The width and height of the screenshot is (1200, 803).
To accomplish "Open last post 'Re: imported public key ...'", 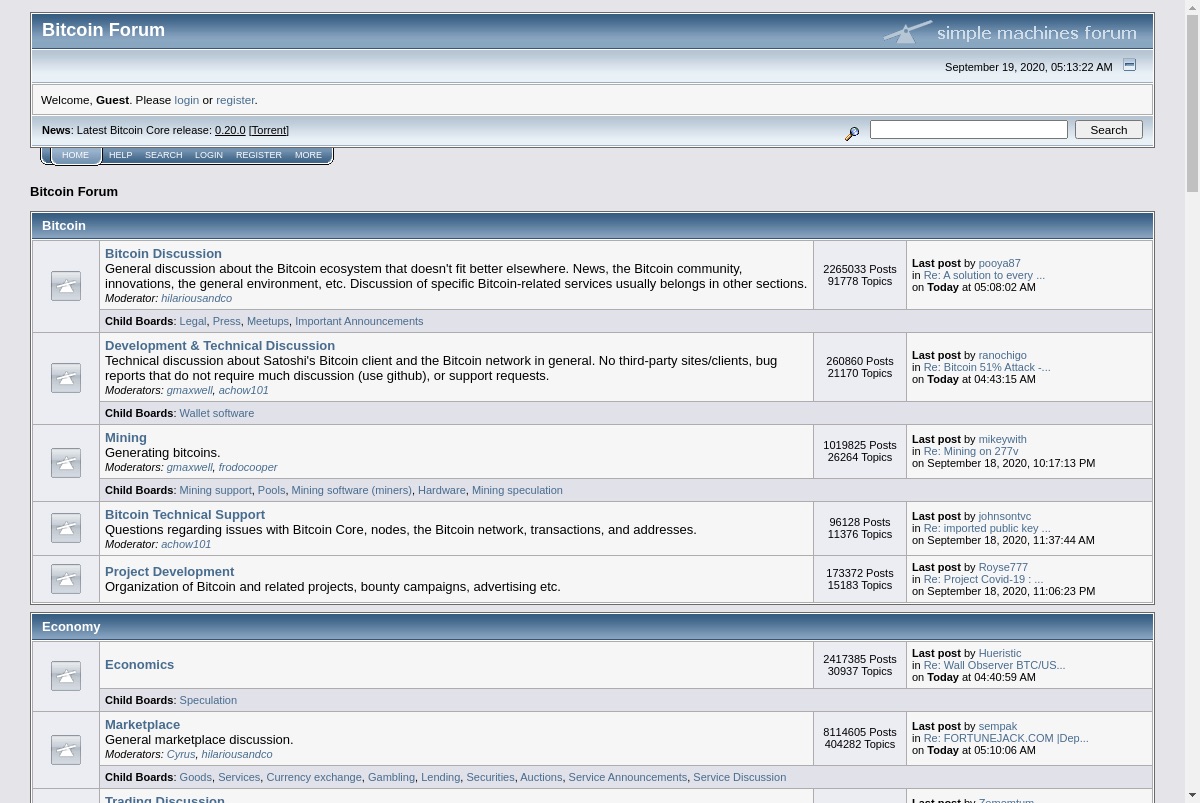I will pyautogui.click(x=987, y=529).
